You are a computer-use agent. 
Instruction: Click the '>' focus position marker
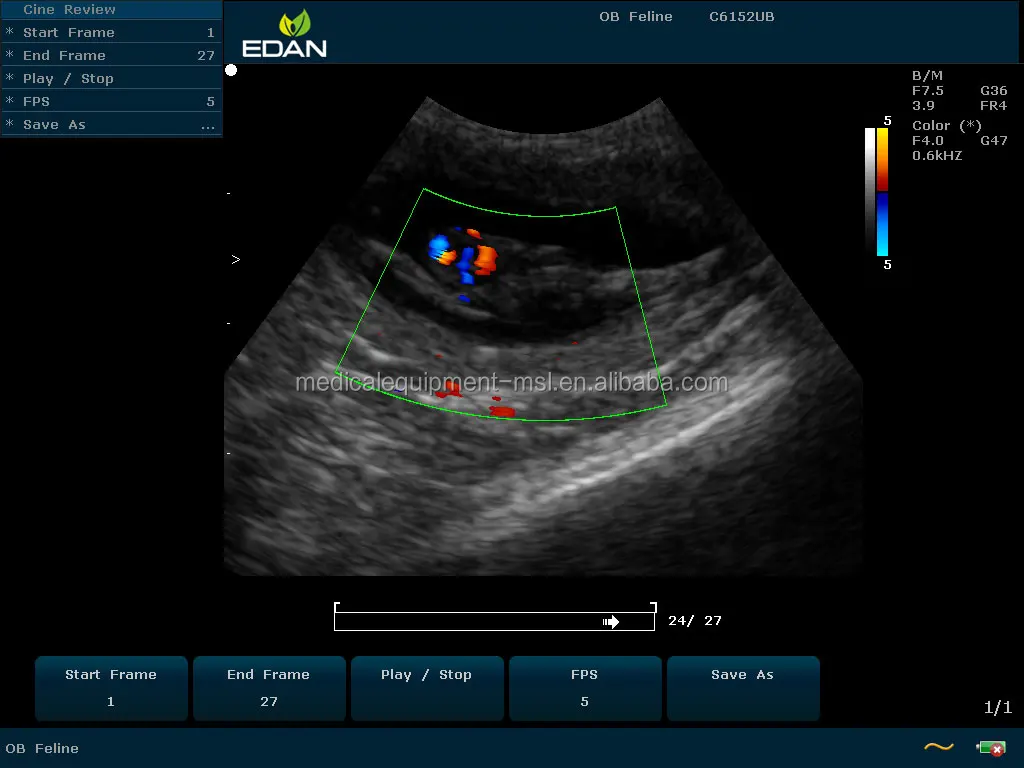click(236, 259)
